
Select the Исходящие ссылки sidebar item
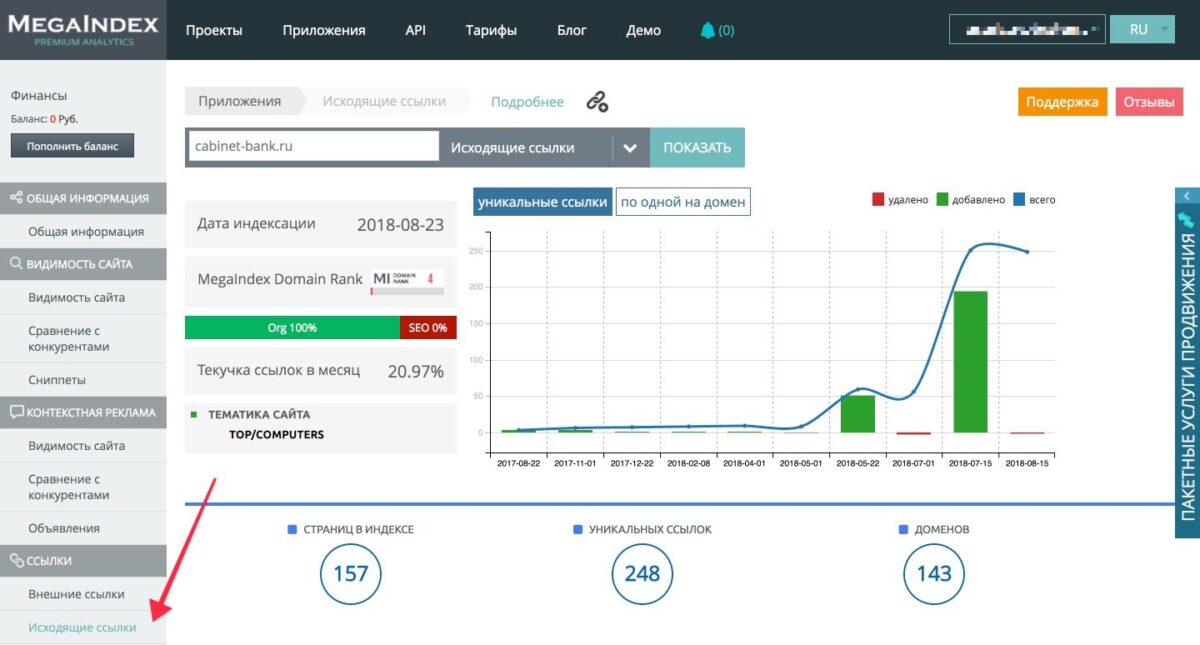[83, 627]
